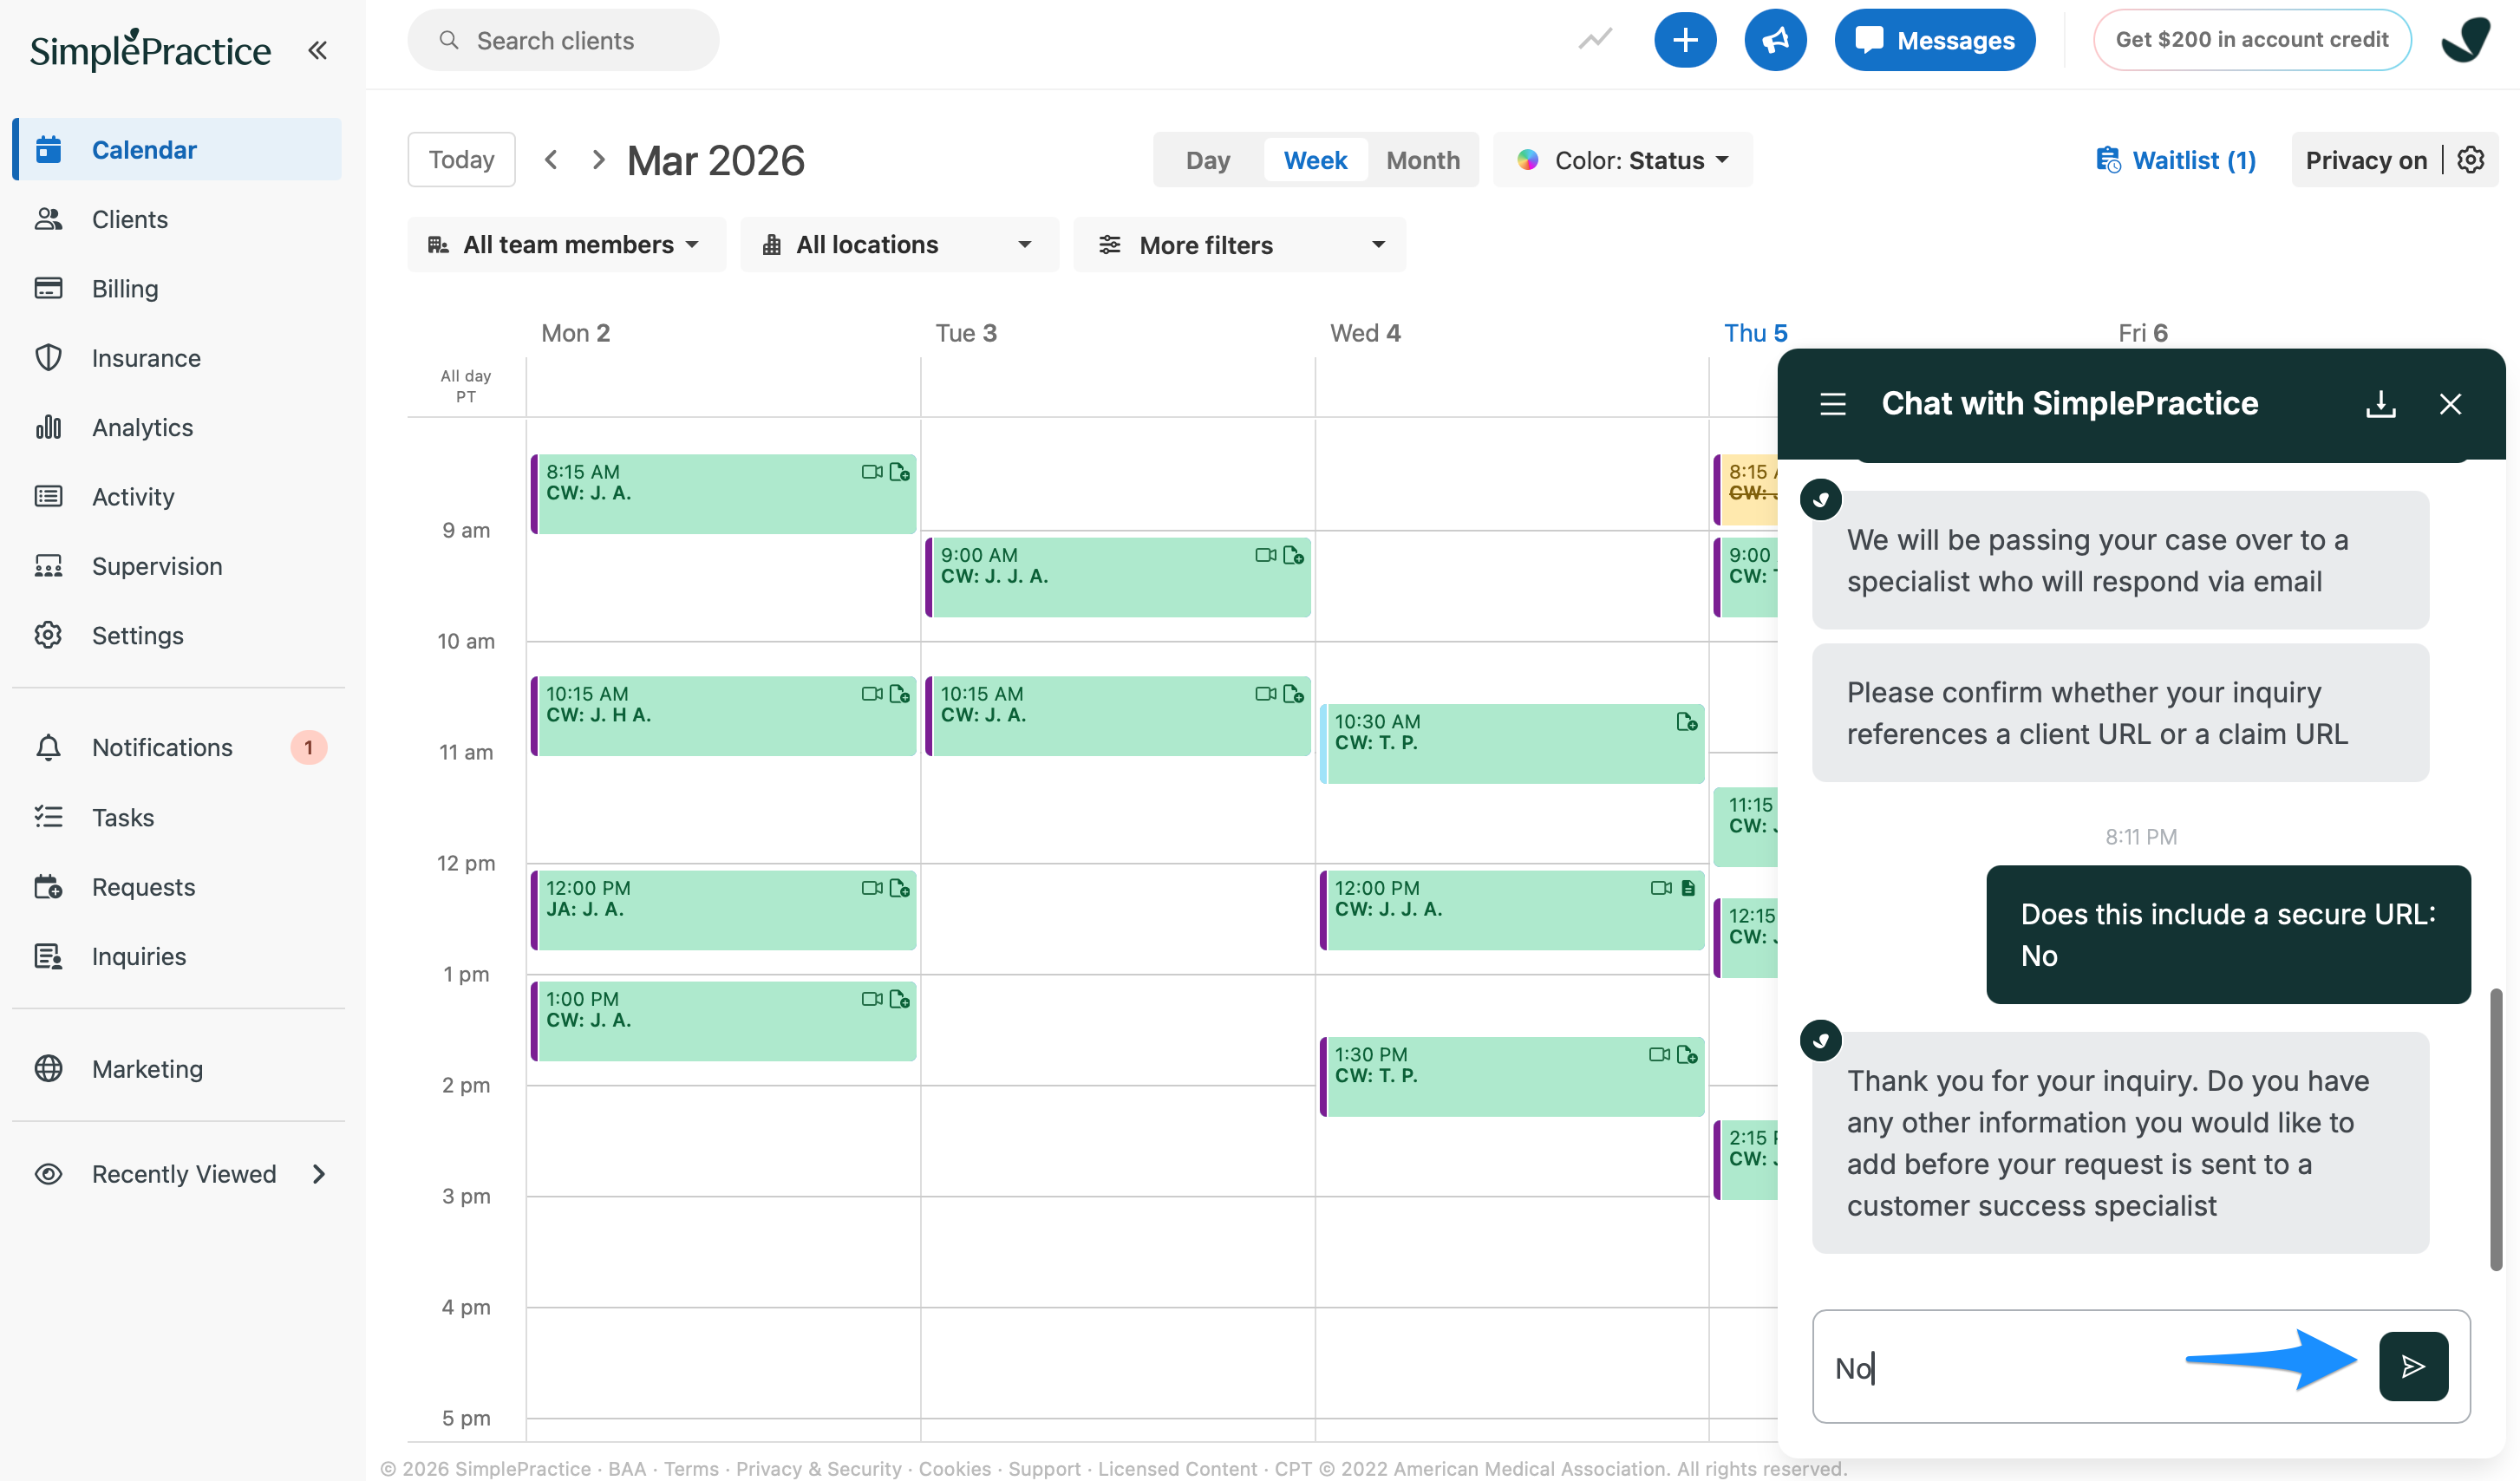Open the Messages button
The height and width of the screenshot is (1481, 2520).
click(1934, 40)
